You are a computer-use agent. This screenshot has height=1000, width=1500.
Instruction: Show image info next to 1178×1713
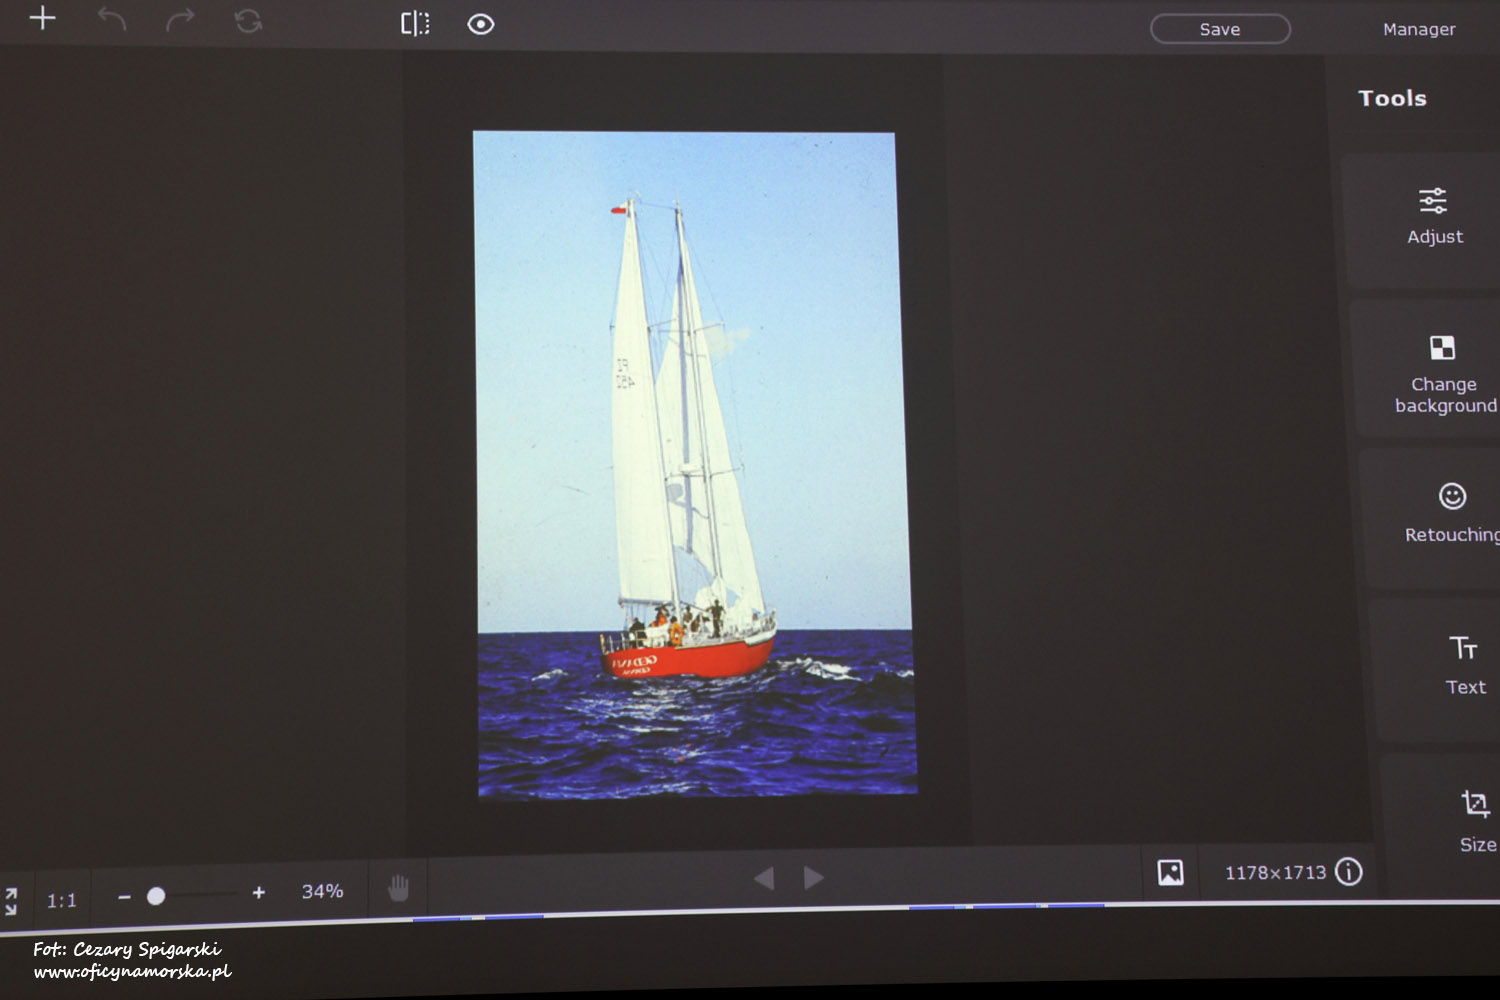(x=1349, y=872)
